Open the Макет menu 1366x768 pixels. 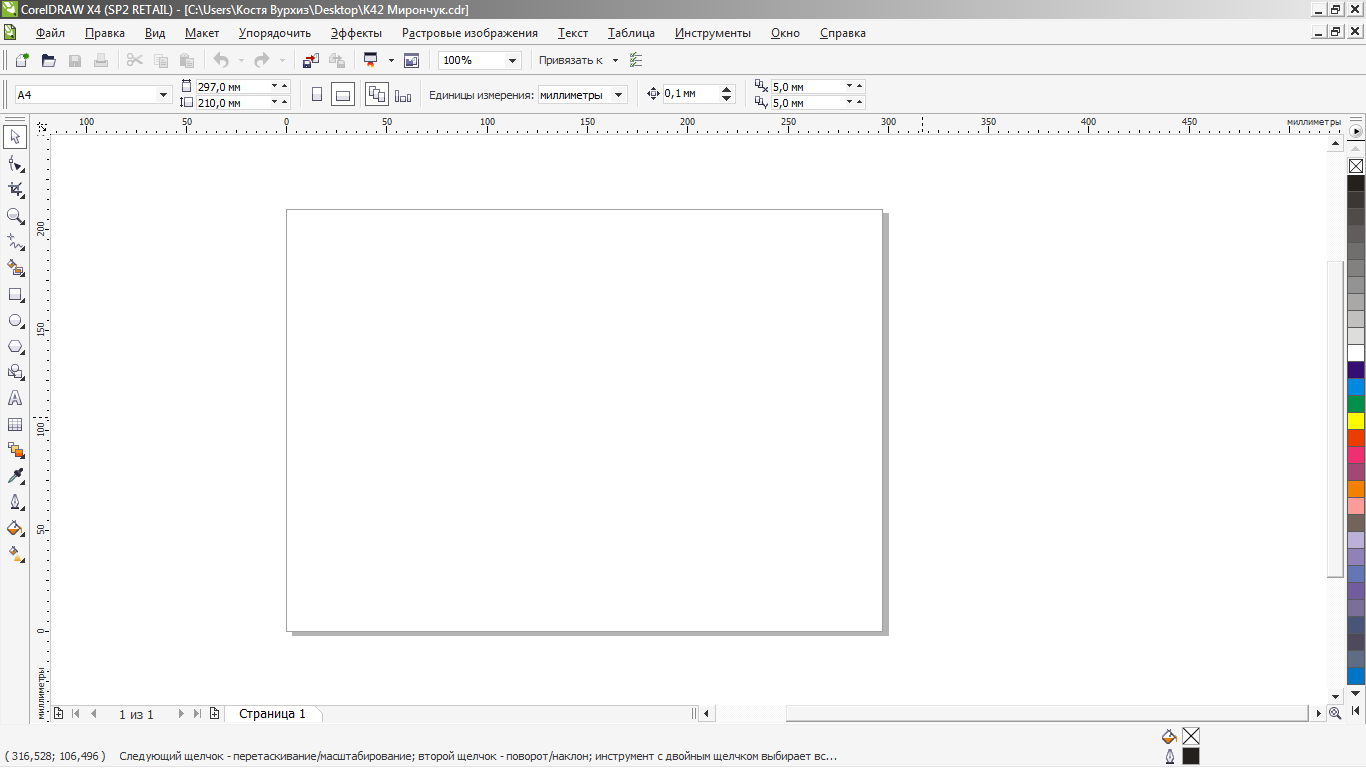[202, 32]
